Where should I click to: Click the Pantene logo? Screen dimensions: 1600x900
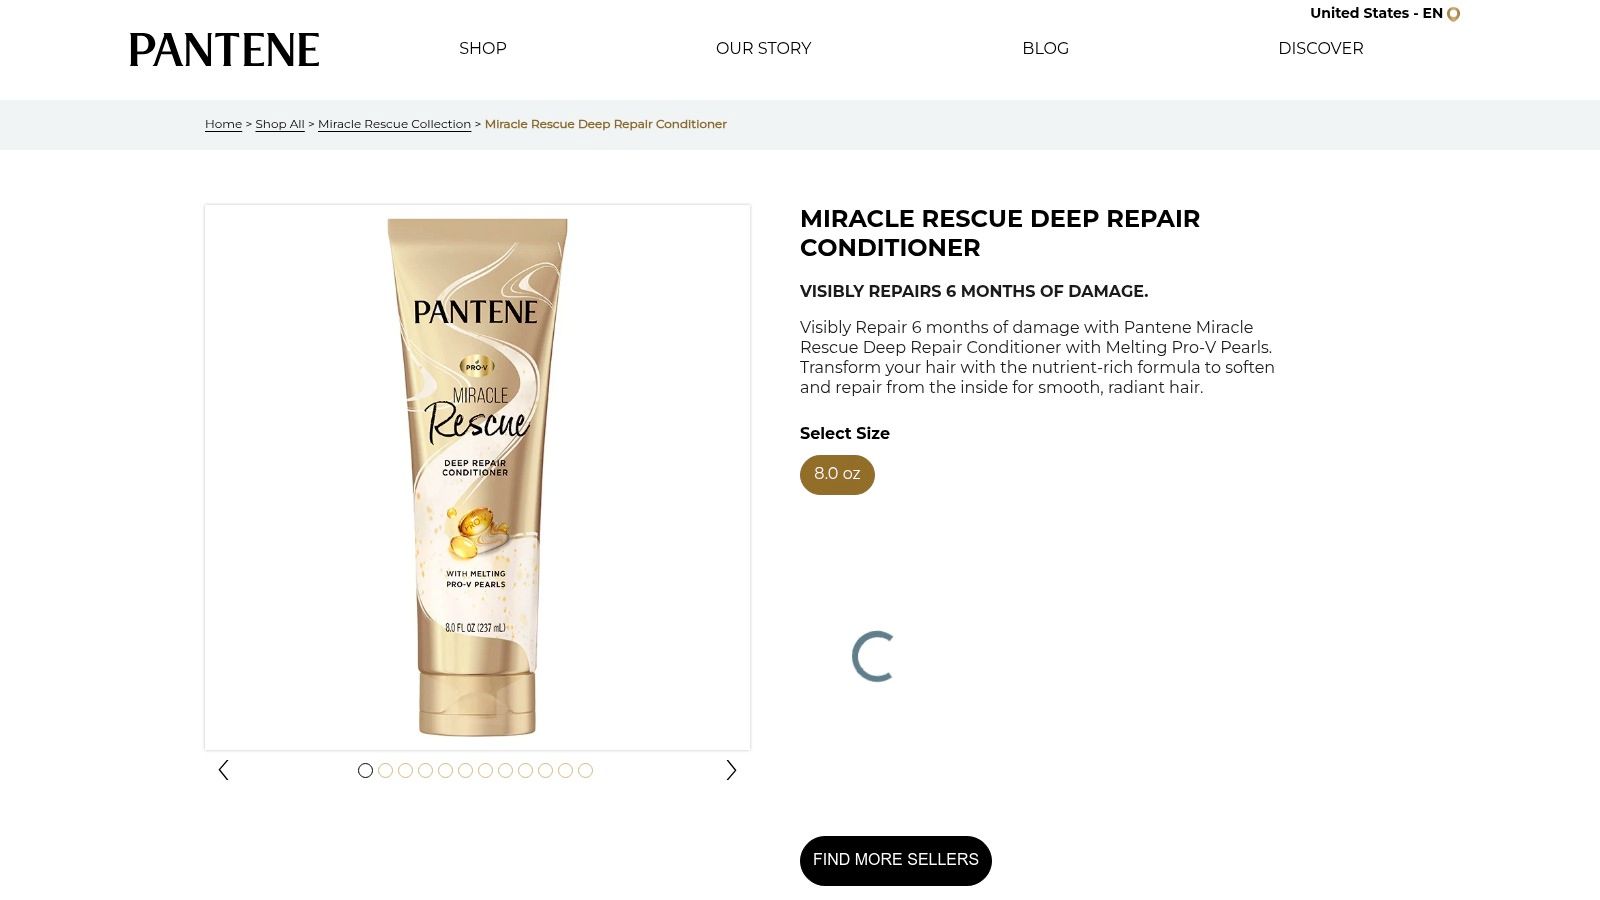[x=224, y=50]
